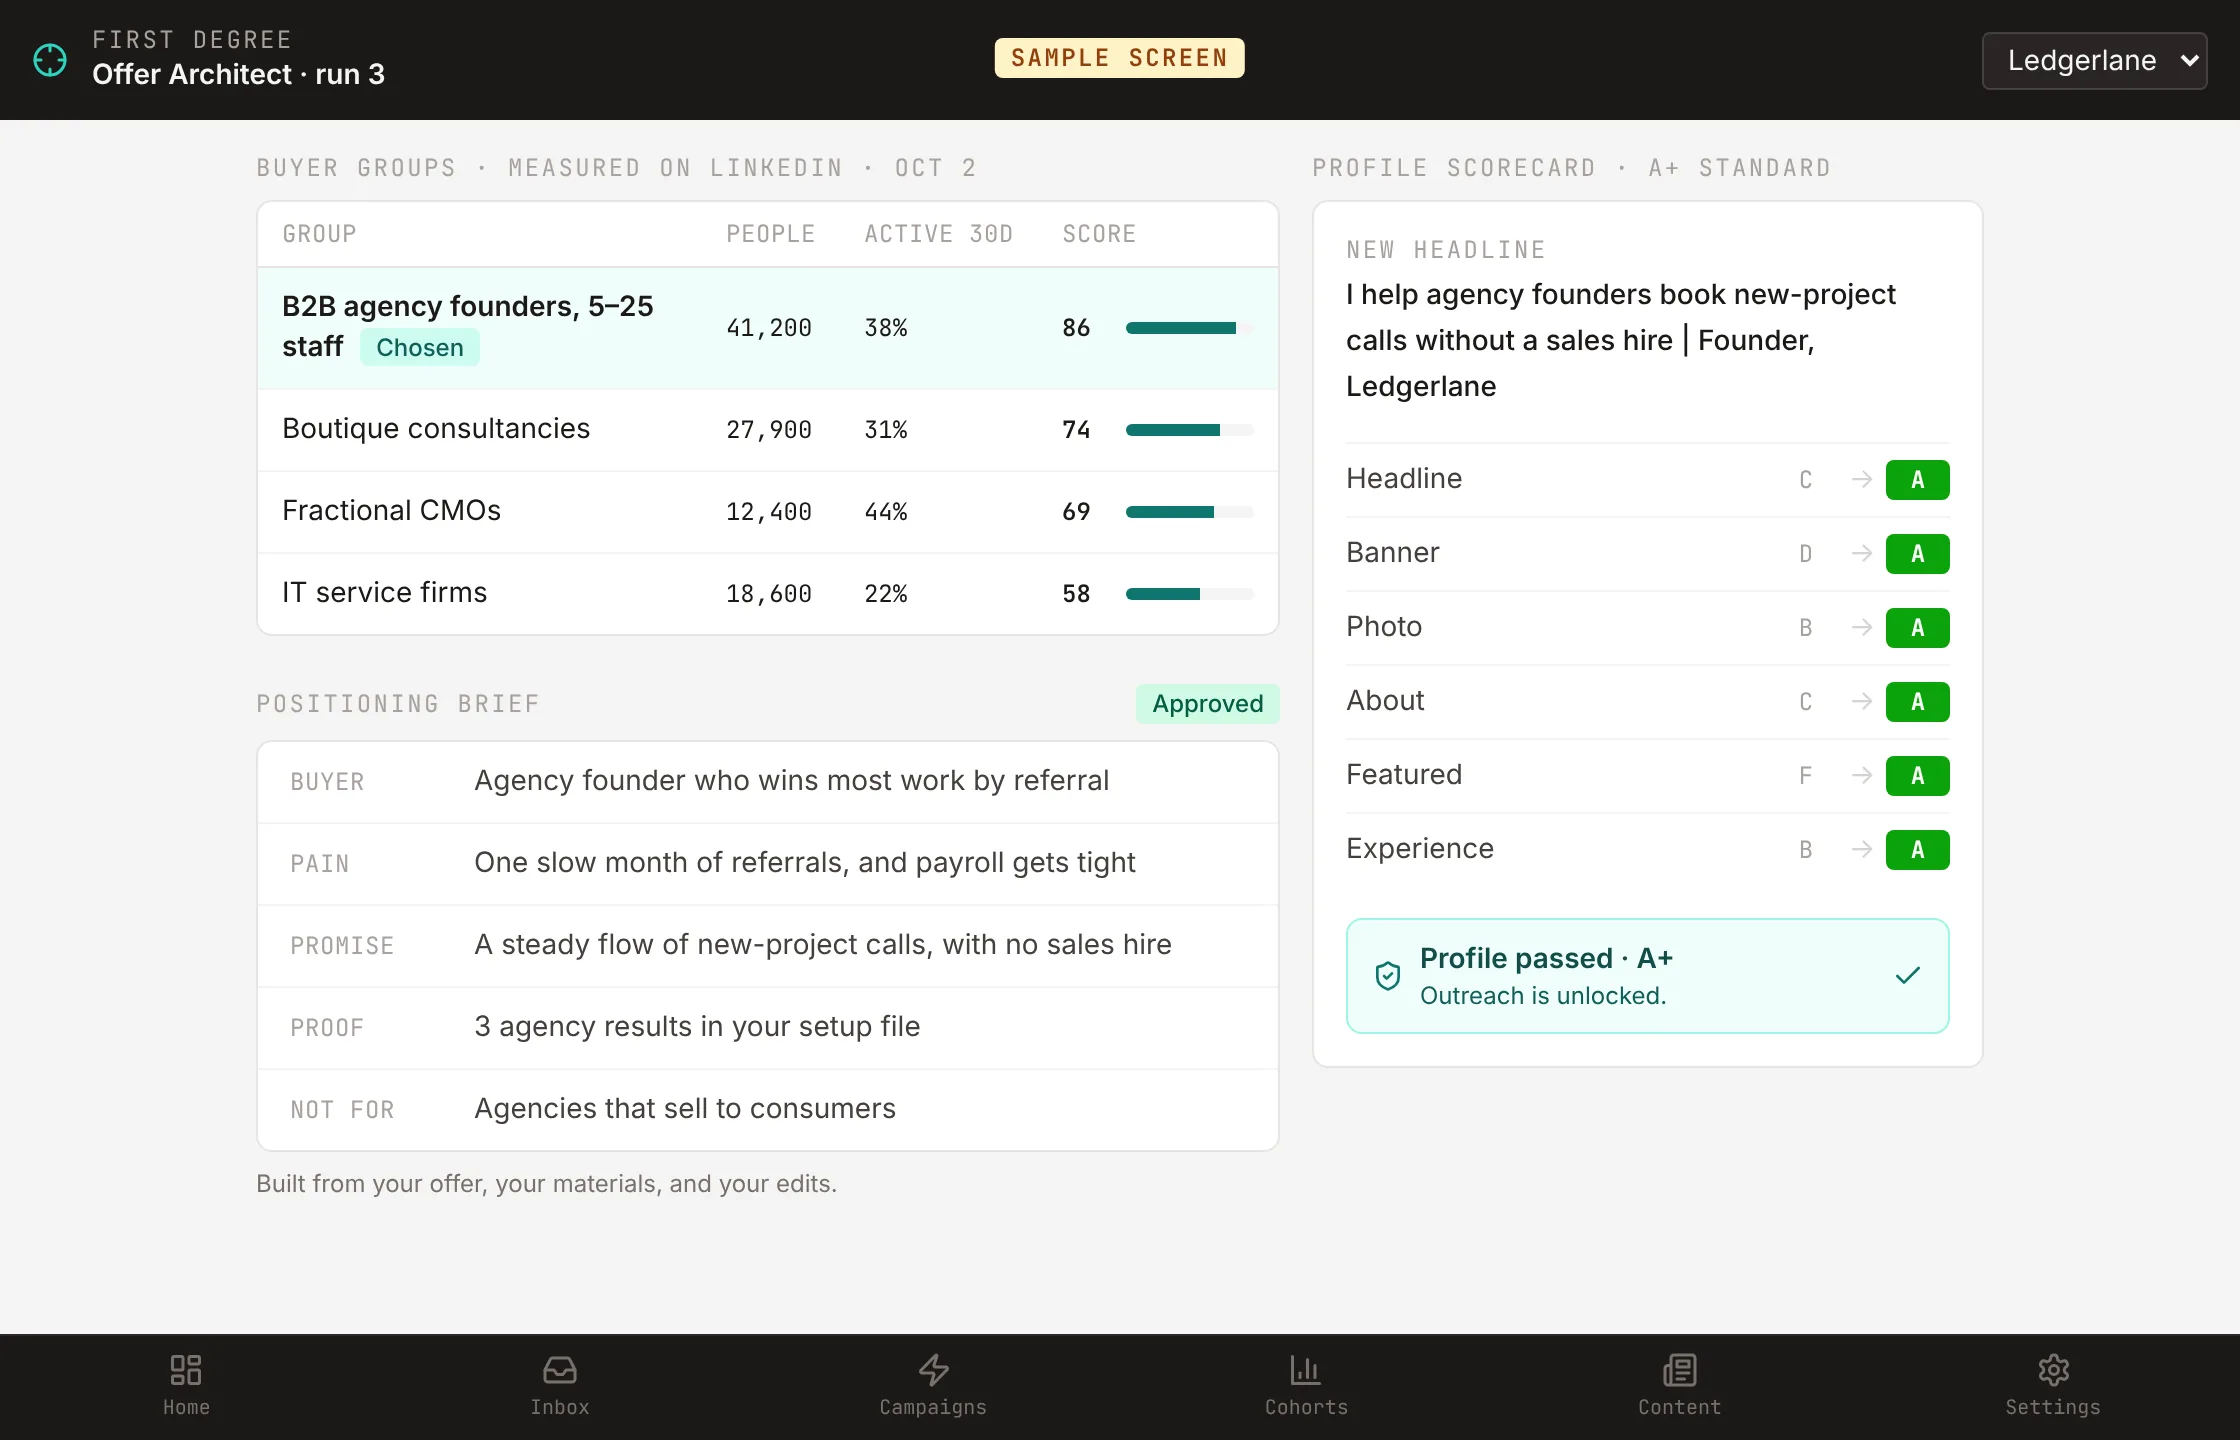The image size is (2240, 1440).
Task: Click the shield icon in Profile passed
Action: pyautogui.click(x=1388, y=976)
